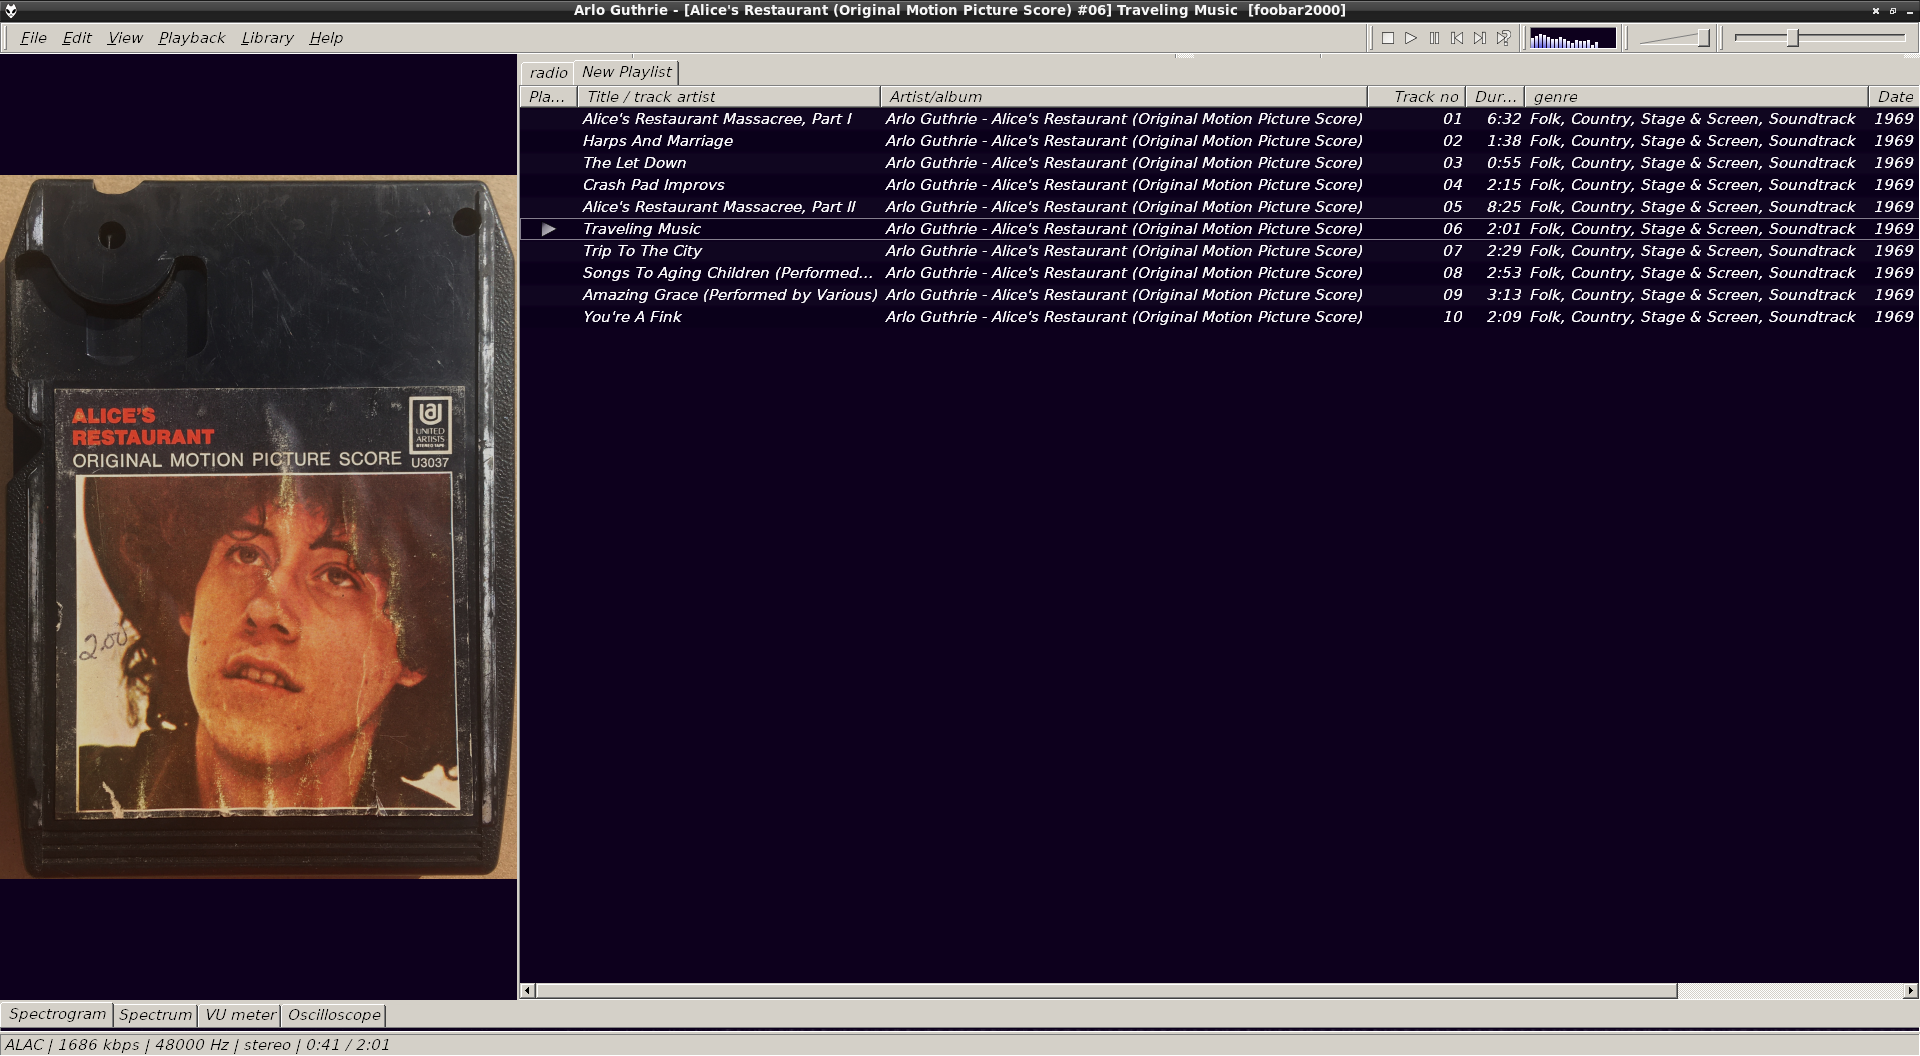Select track Alice's Restaurant Massacree, Part I
This screenshot has height=1056, width=1920.
pyautogui.click(x=717, y=119)
